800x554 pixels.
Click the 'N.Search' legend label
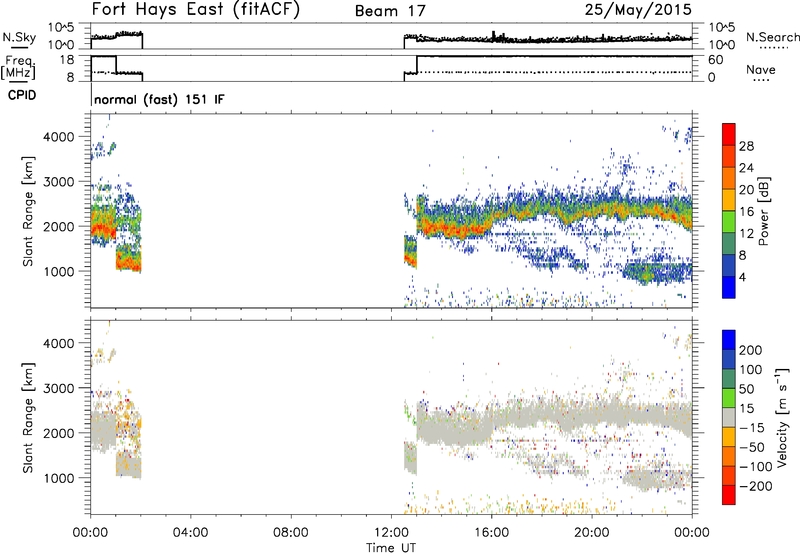click(772, 37)
